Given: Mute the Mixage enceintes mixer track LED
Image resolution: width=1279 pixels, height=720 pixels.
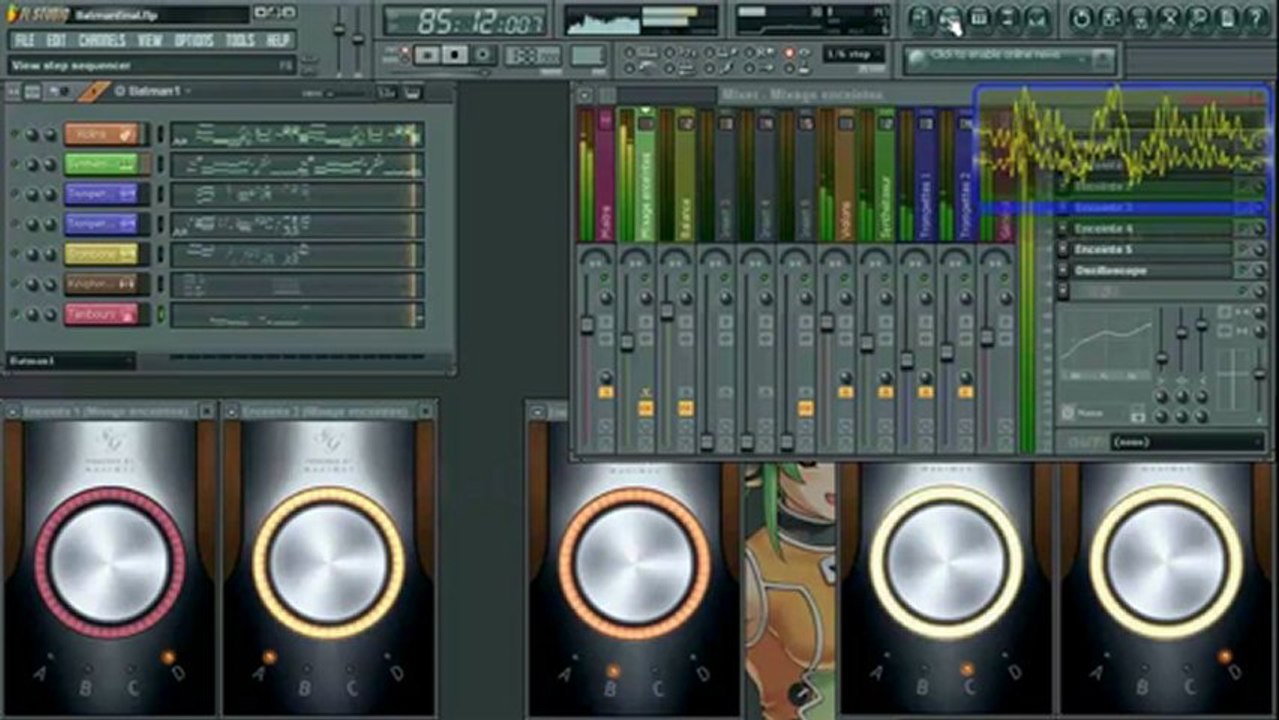Looking at the screenshot, I should pyautogui.click(x=645, y=277).
